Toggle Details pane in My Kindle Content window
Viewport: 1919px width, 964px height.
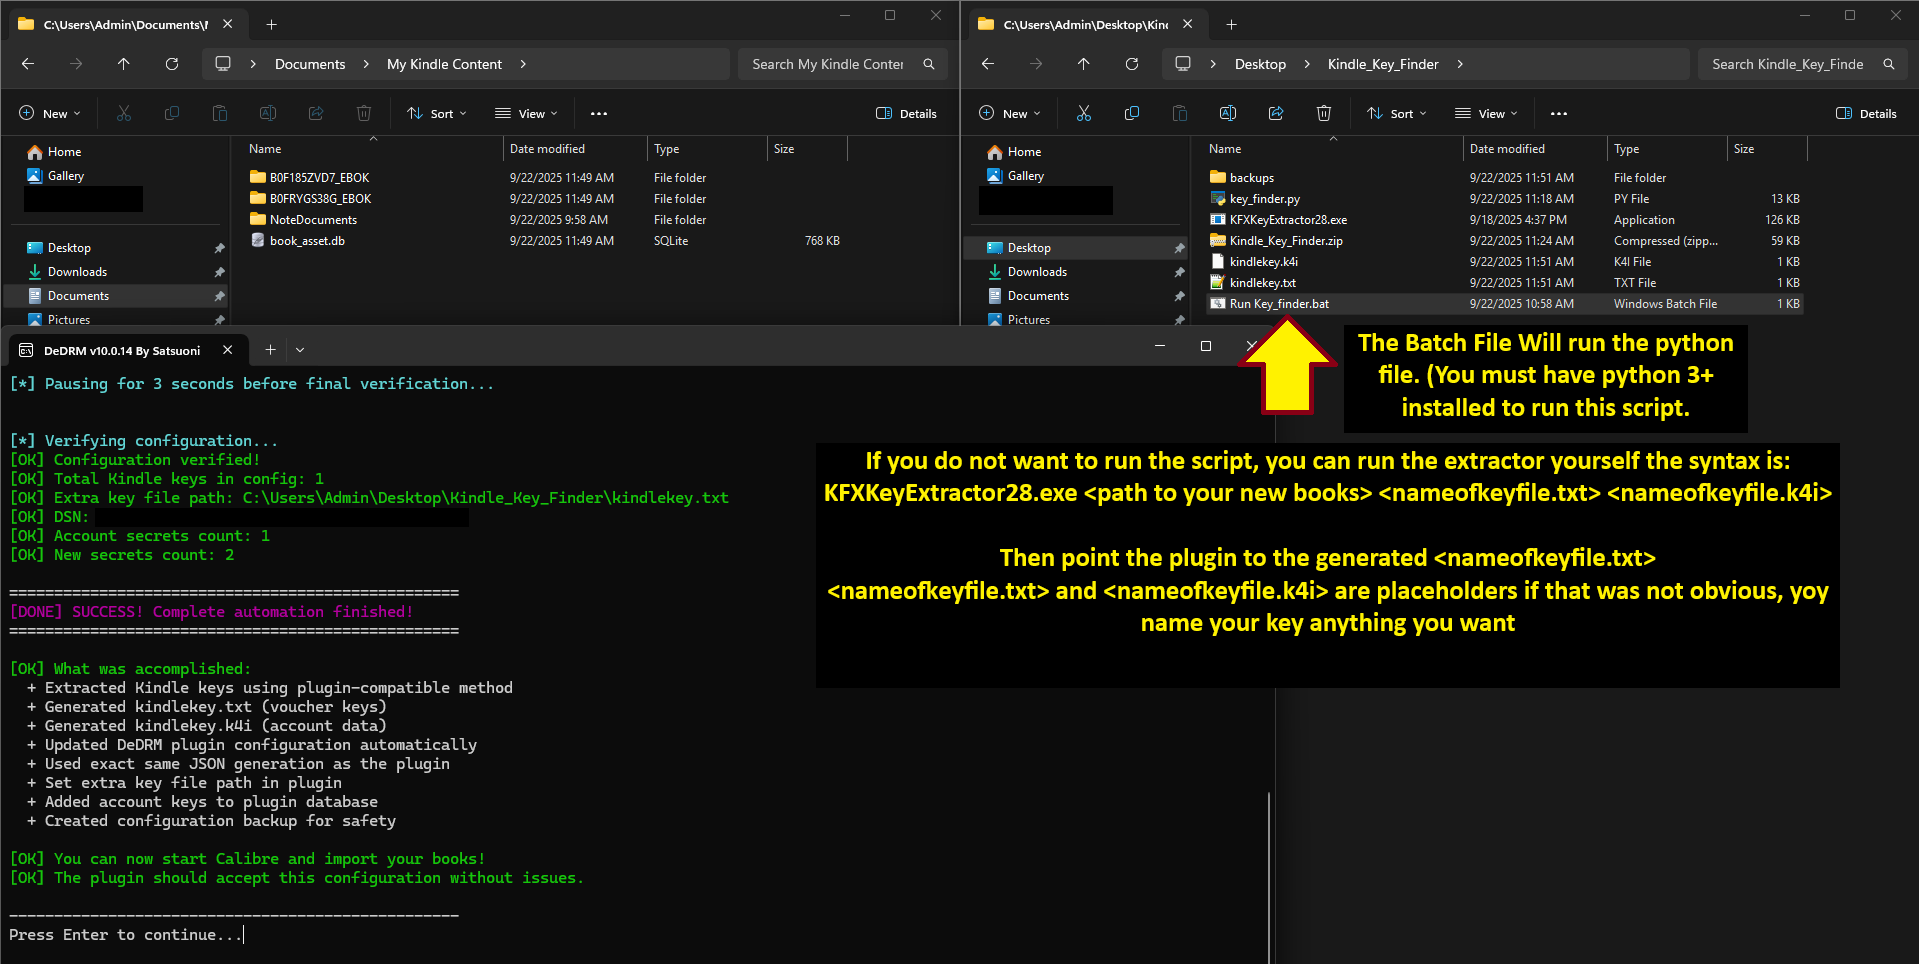tap(906, 114)
